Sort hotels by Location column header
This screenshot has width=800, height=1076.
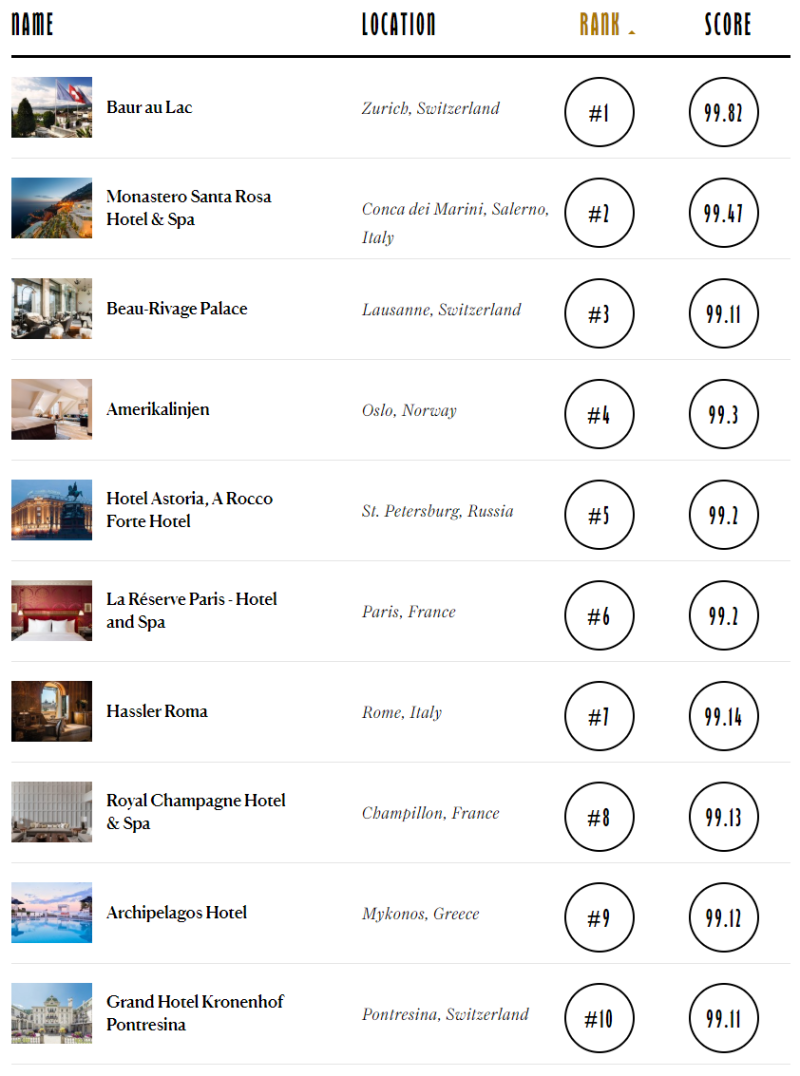398,24
